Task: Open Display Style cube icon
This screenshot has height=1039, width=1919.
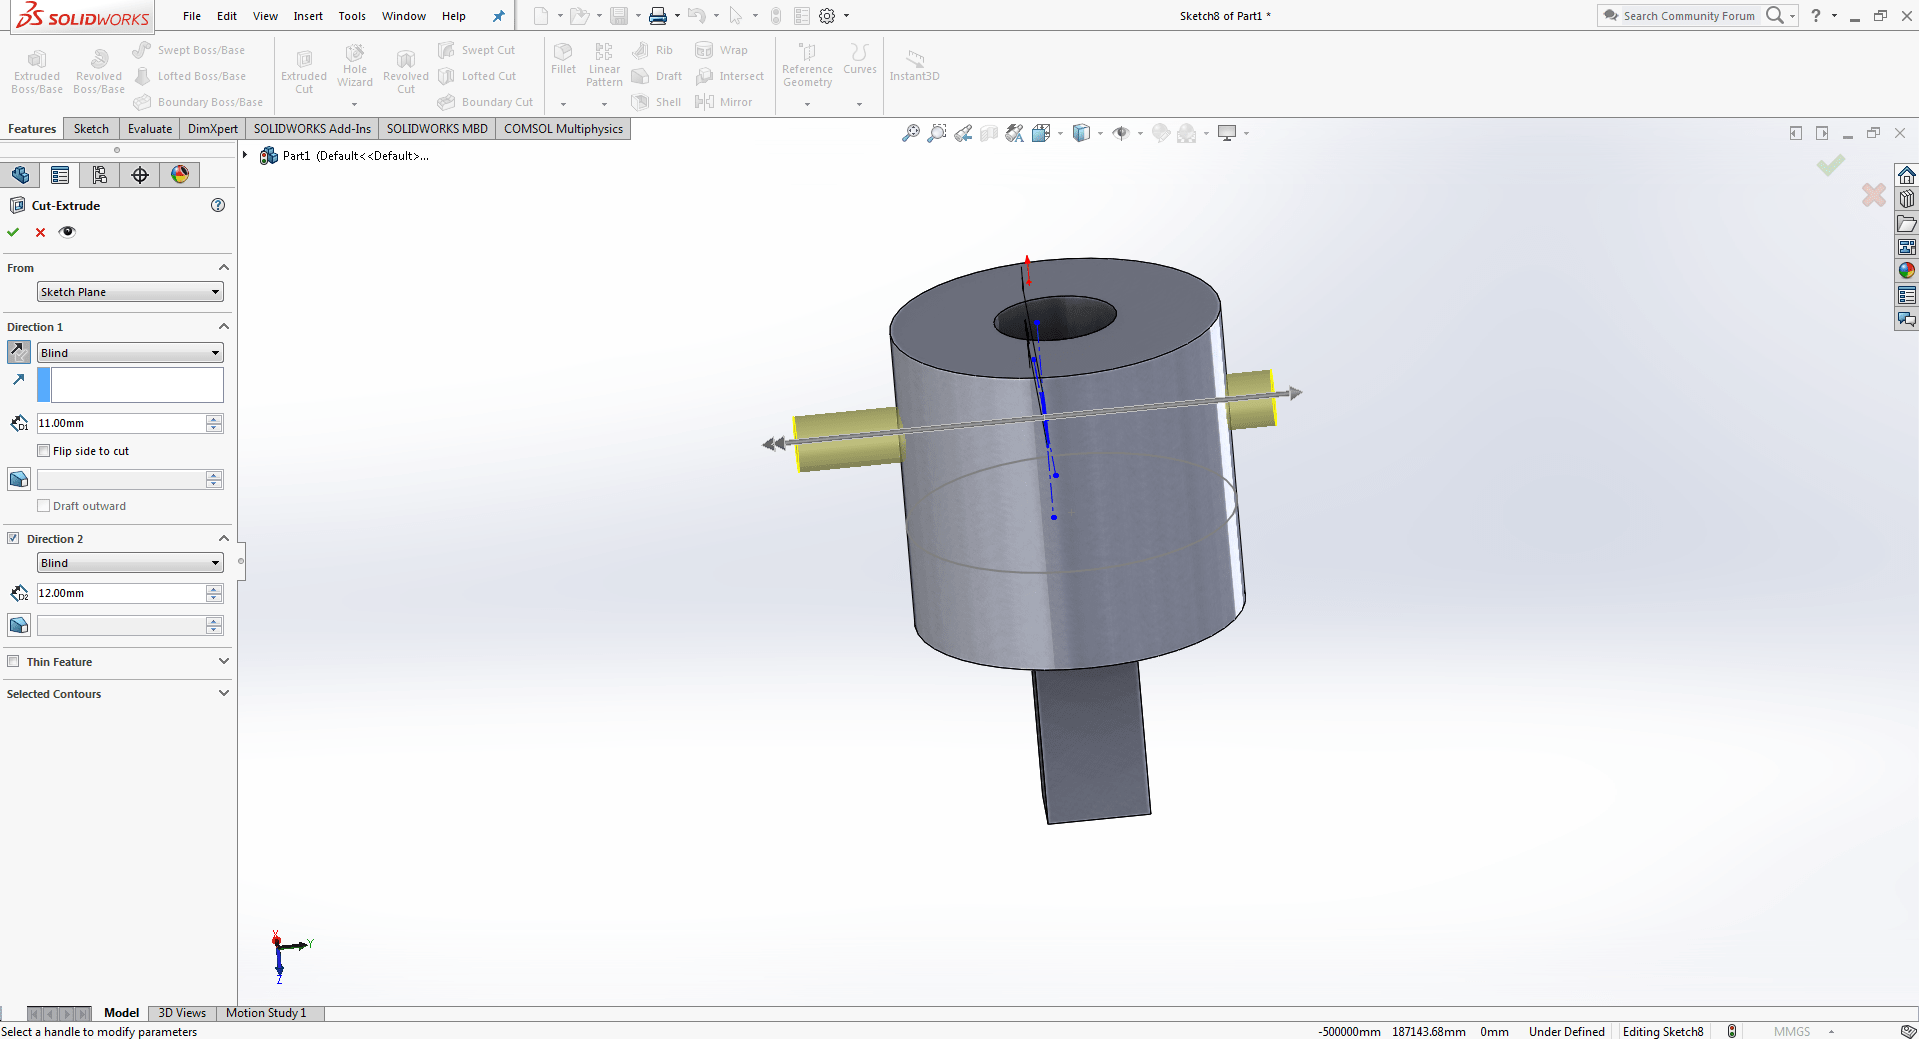Action: 1081,133
